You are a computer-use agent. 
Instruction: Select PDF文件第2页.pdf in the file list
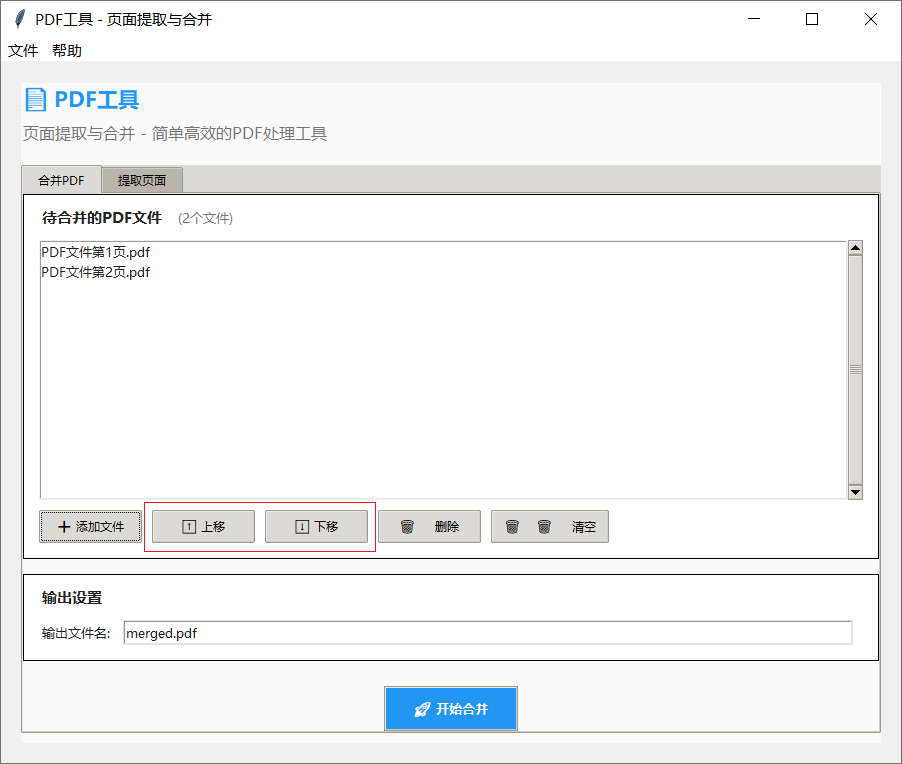coord(94,272)
